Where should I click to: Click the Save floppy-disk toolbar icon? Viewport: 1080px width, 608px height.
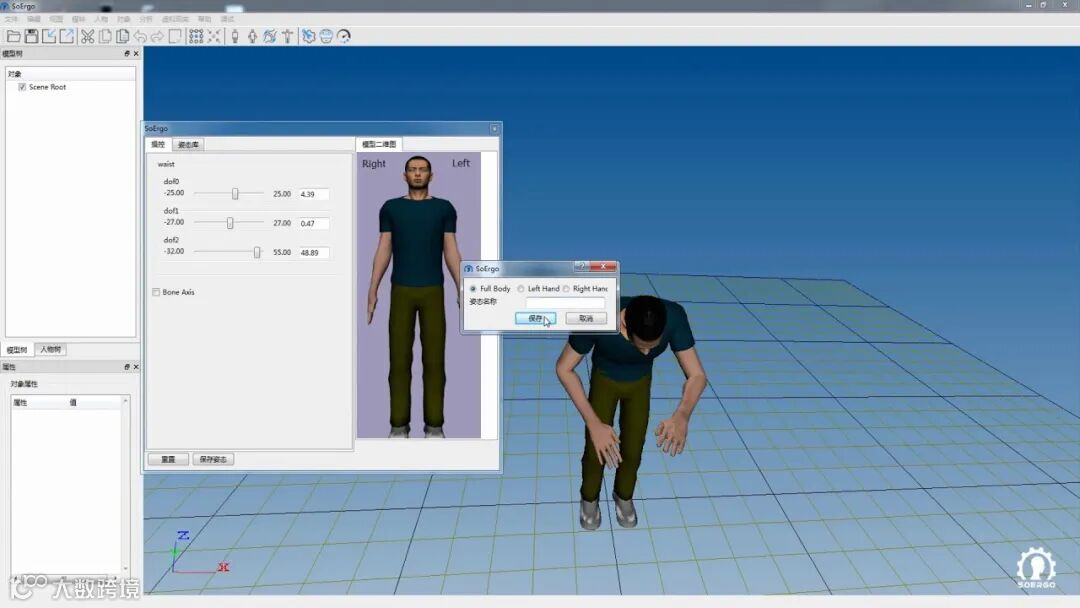point(31,36)
